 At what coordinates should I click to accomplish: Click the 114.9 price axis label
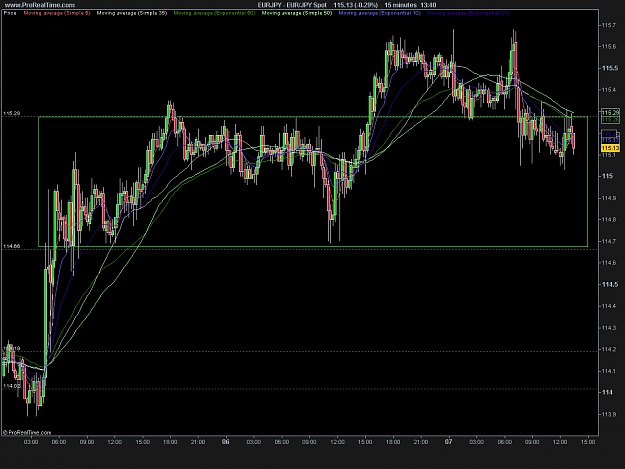(608, 198)
